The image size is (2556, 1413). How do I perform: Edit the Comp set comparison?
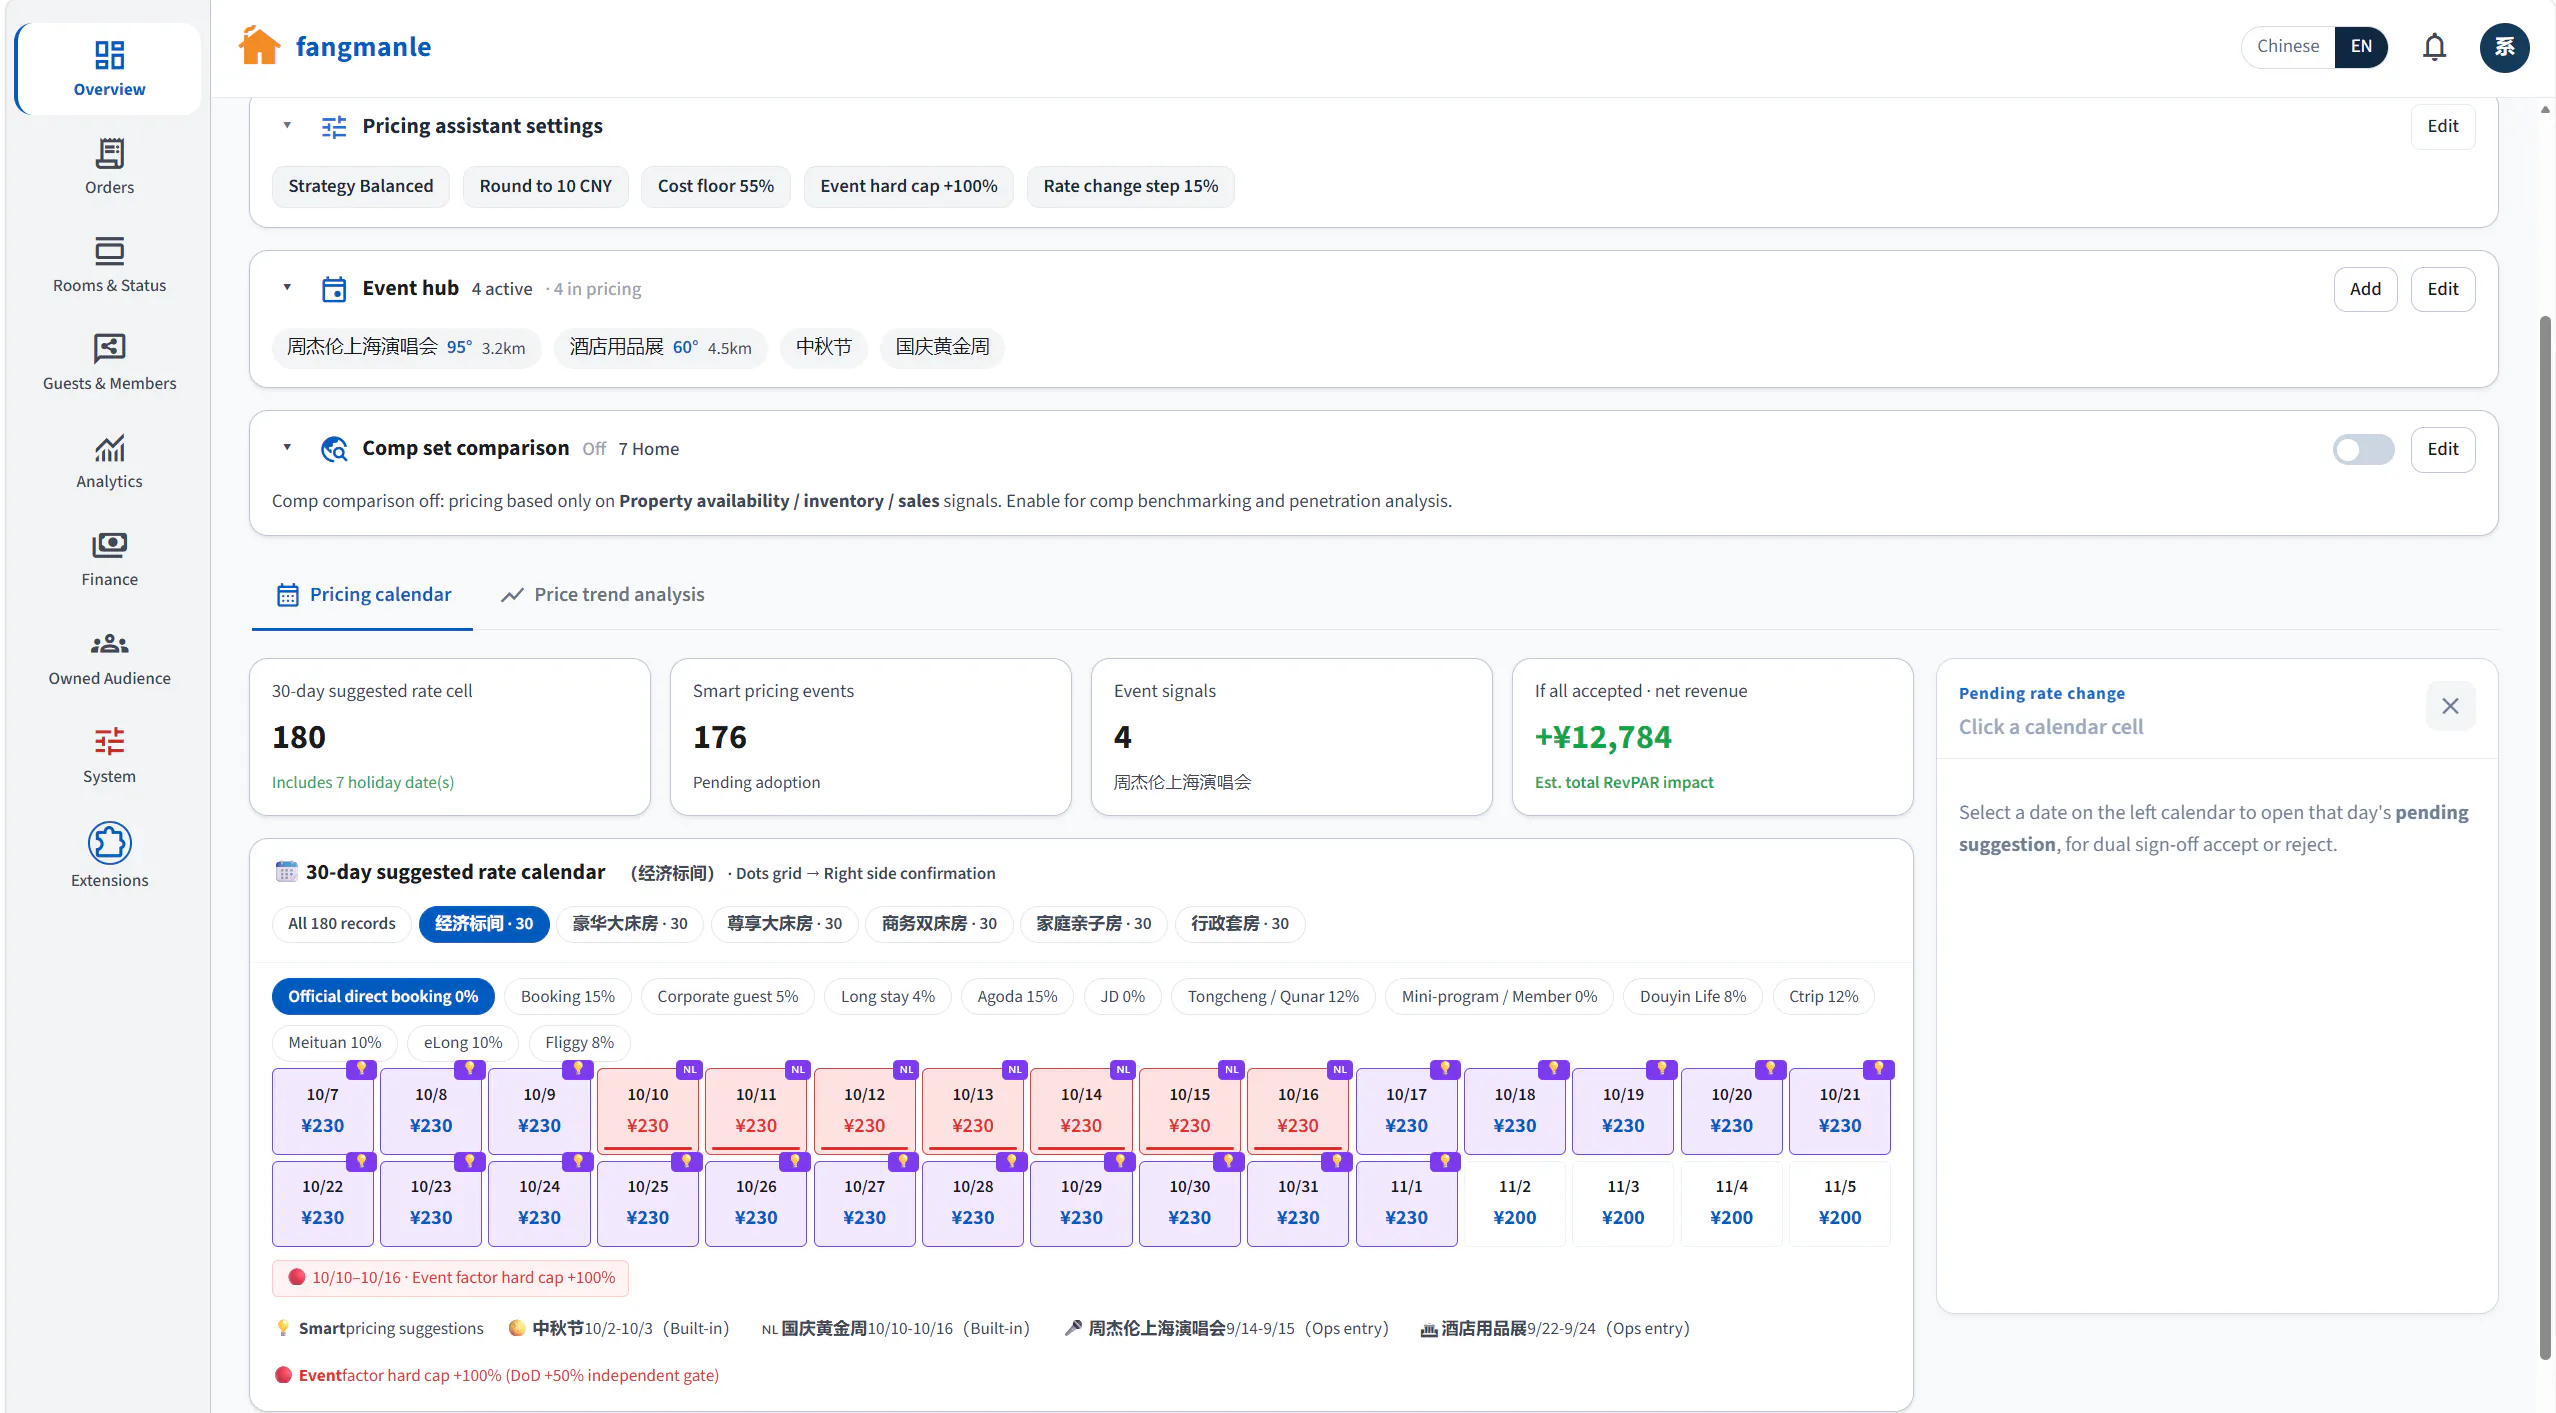(x=2442, y=449)
